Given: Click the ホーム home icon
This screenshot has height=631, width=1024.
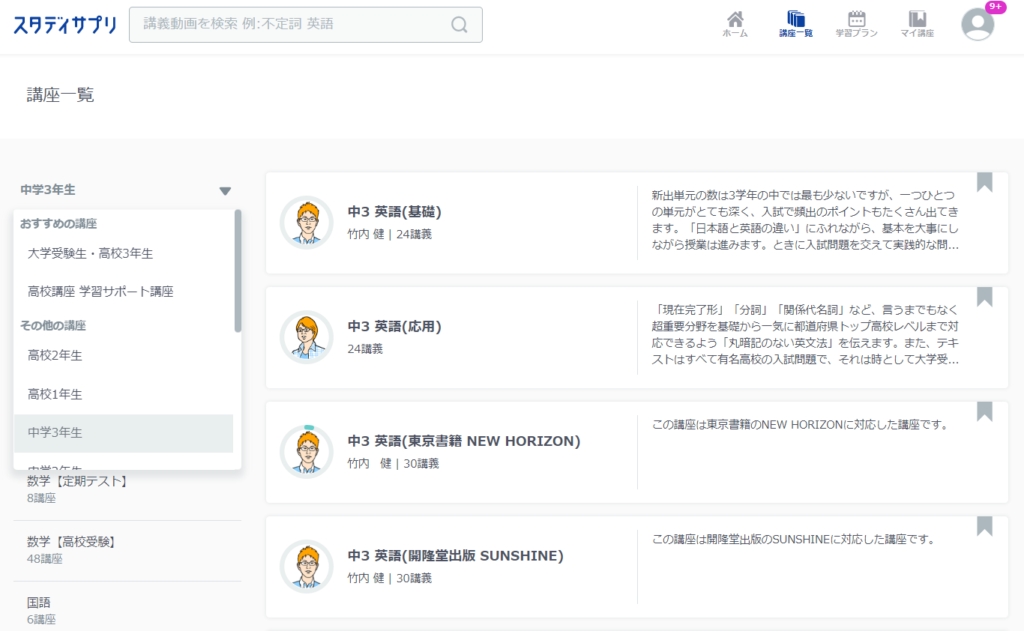Looking at the screenshot, I should (735, 24).
